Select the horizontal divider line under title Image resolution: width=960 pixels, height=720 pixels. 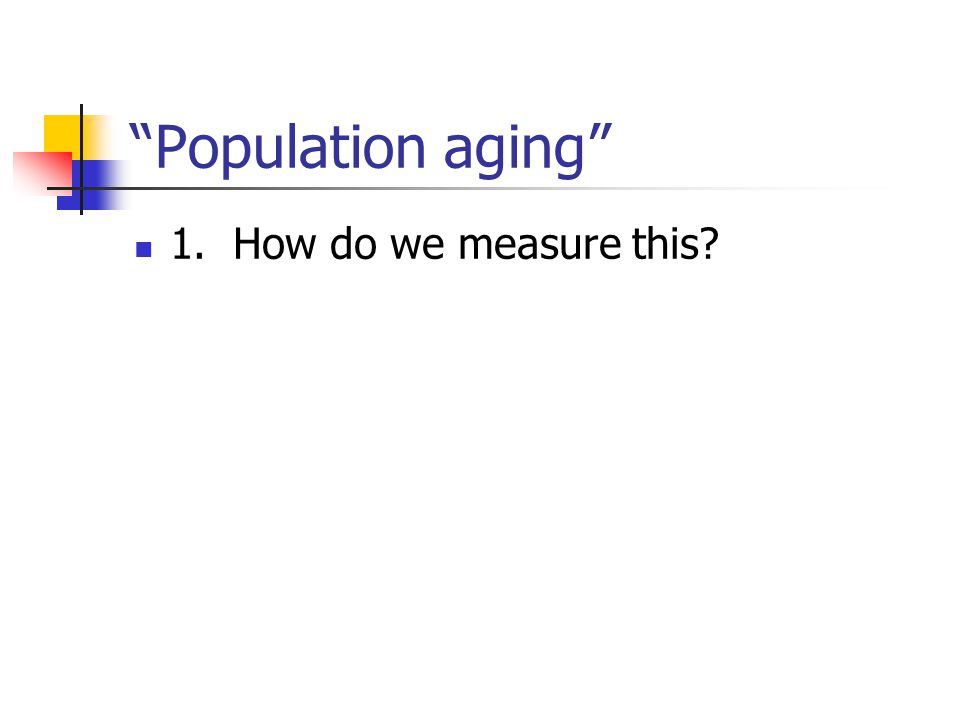(465, 189)
